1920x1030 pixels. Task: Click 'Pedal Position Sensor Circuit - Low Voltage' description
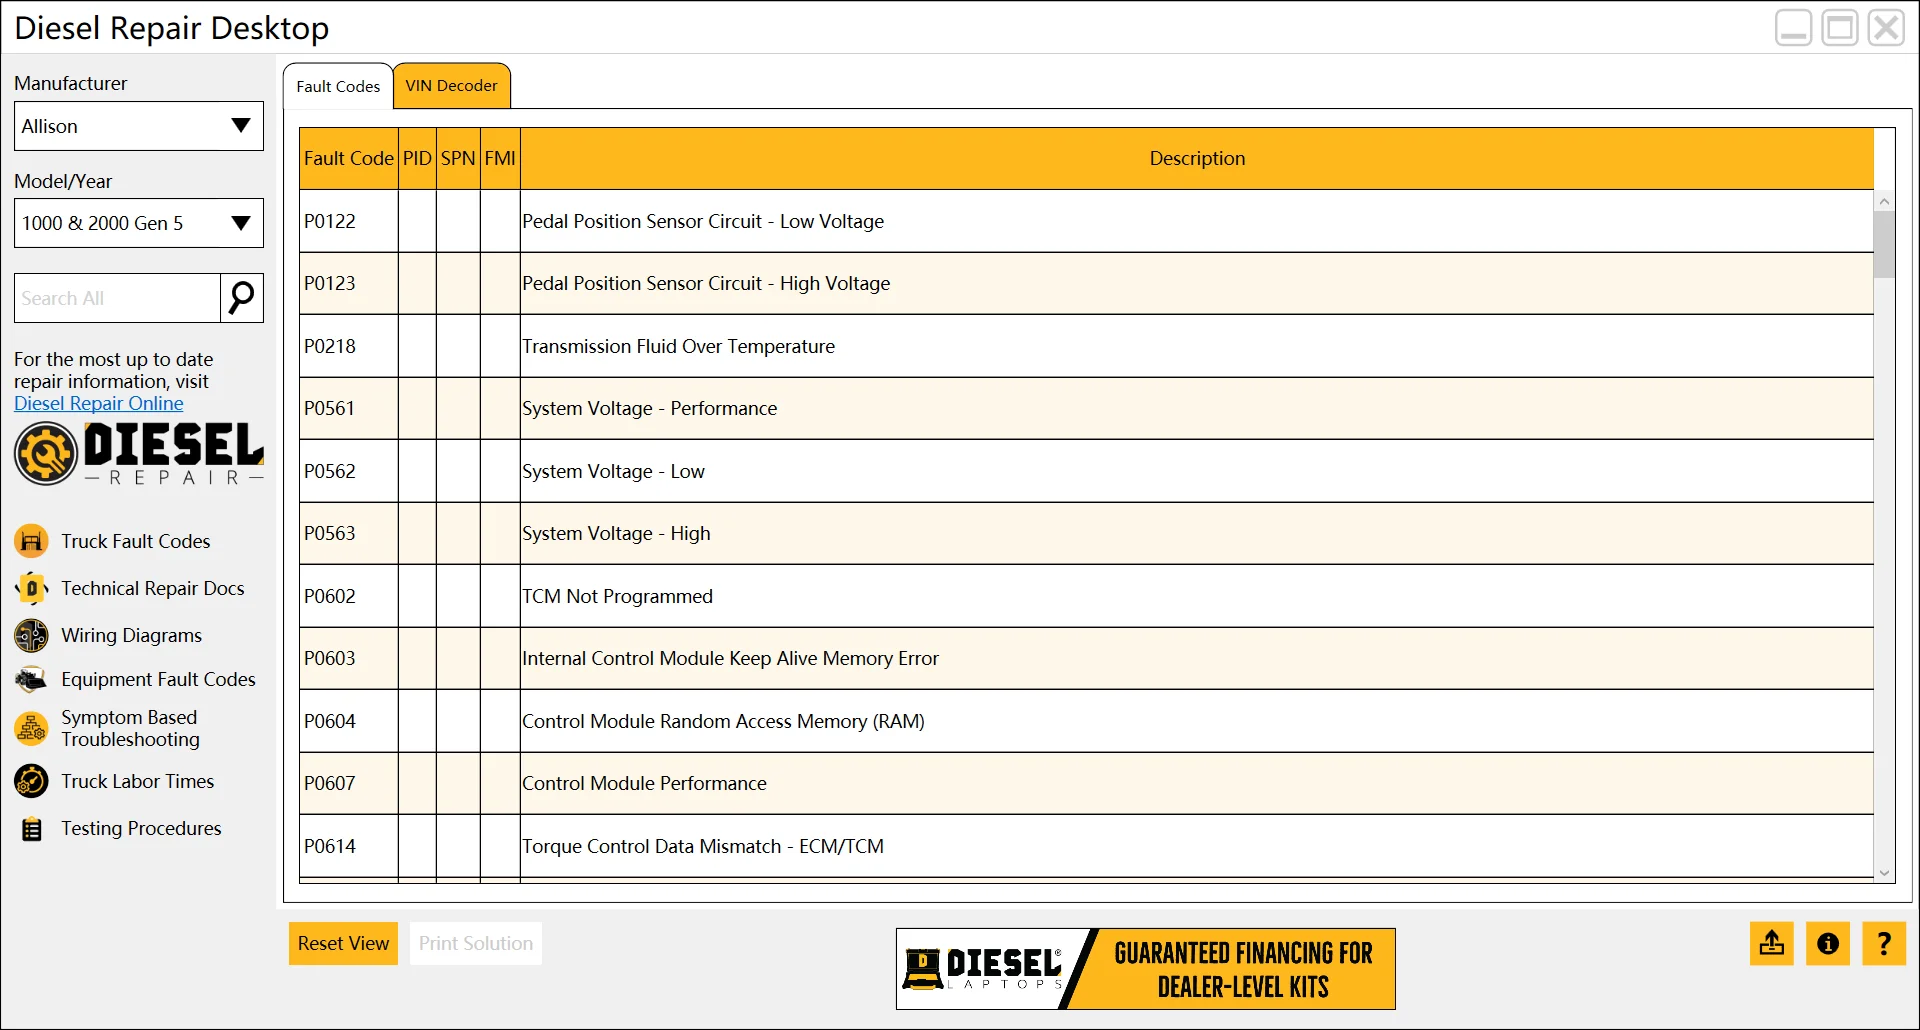pos(703,221)
